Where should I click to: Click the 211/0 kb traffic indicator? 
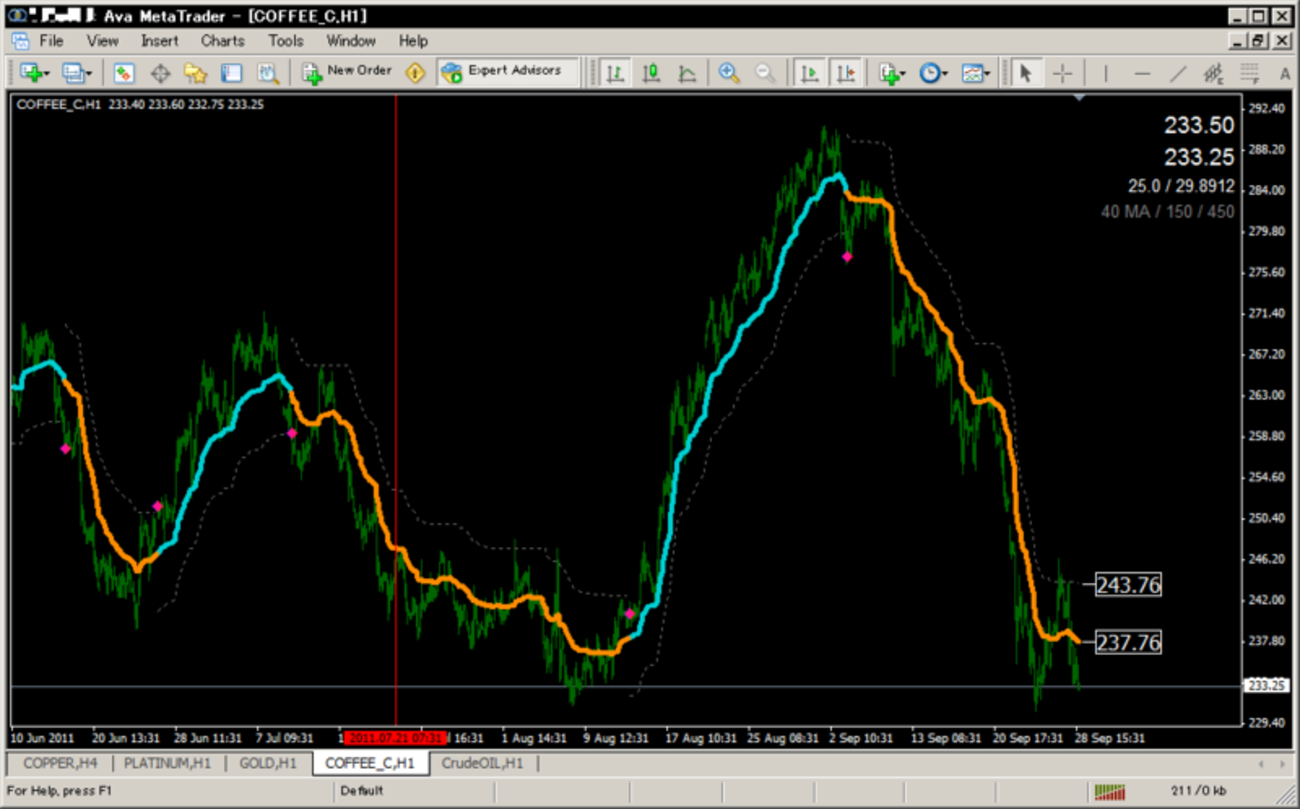tap(1199, 792)
